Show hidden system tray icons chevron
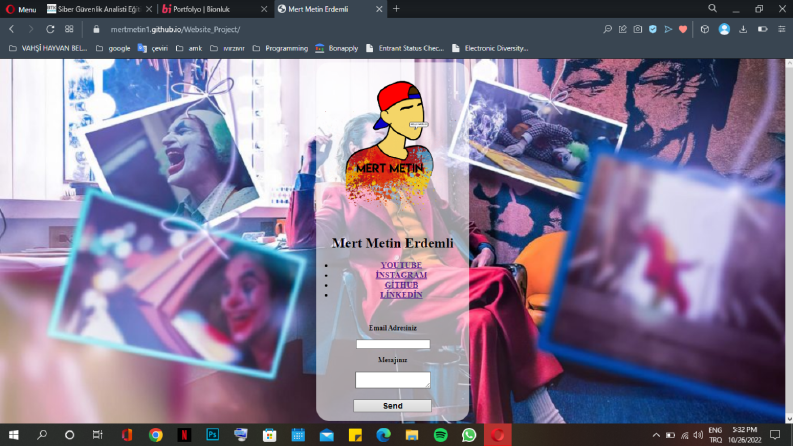Viewport: 793px width, 446px height. [x=656, y=435]
